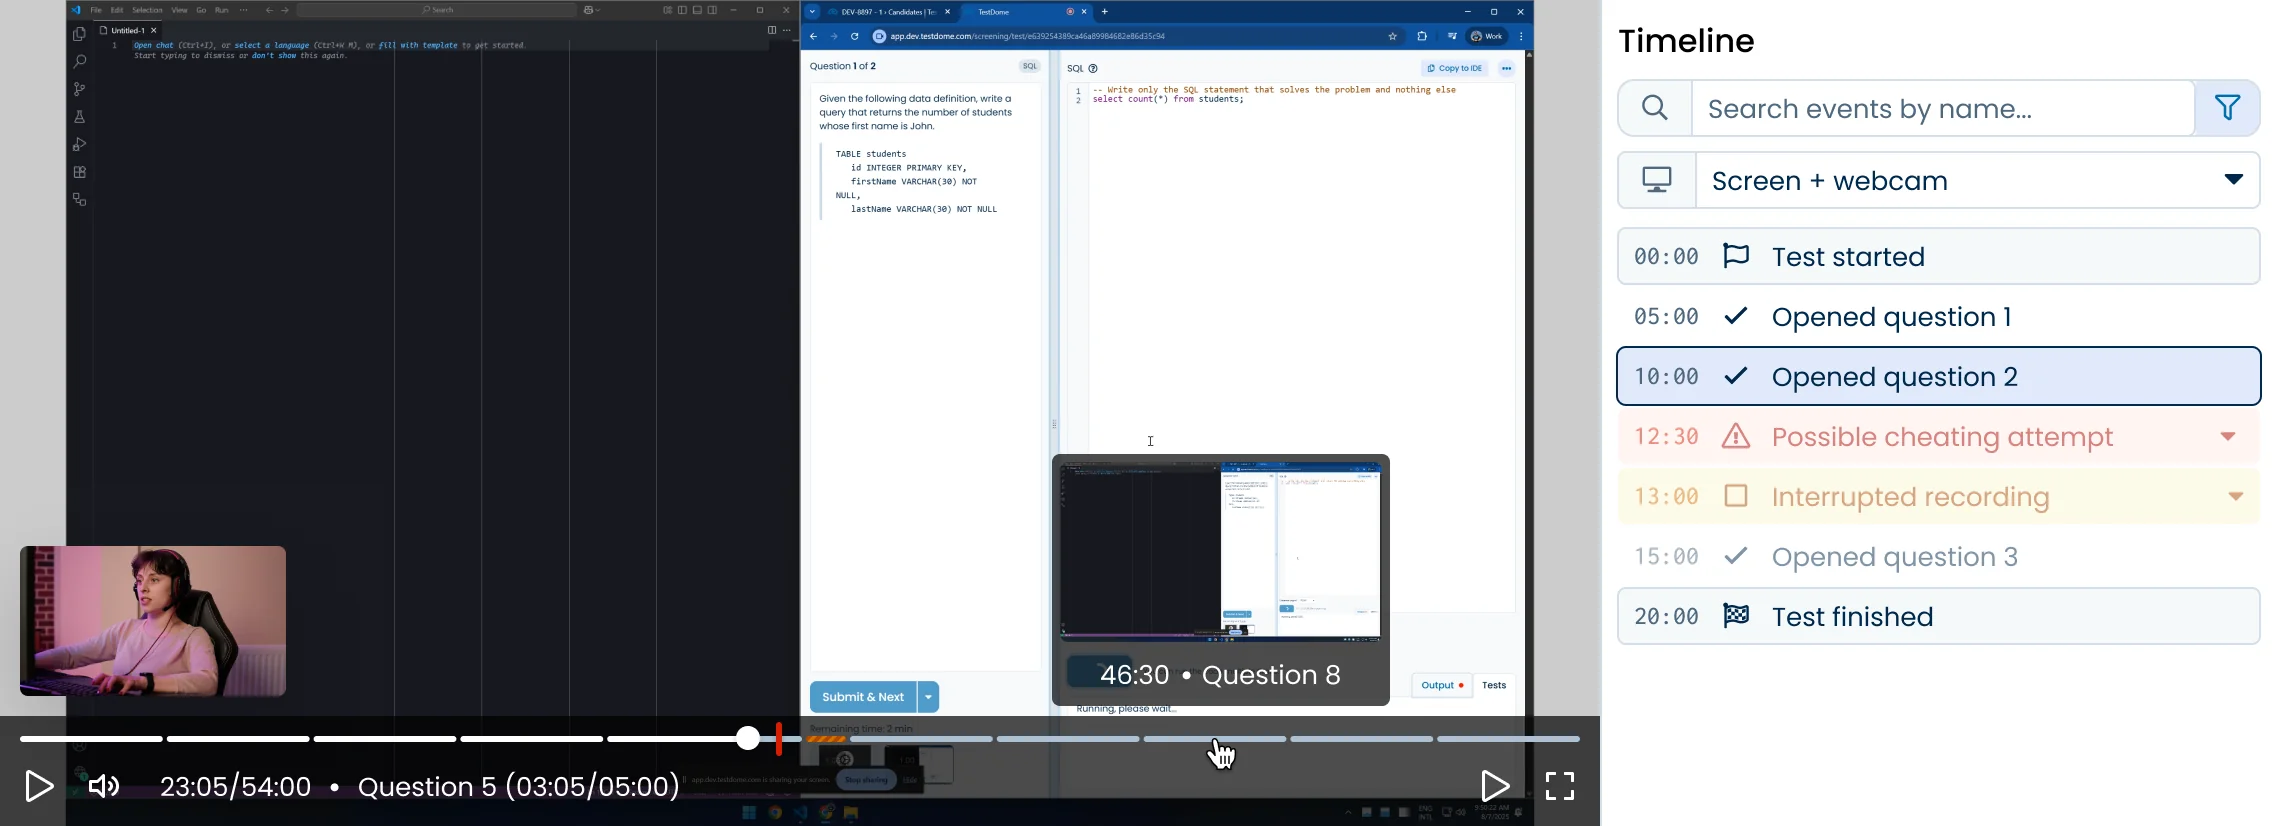Open video in fullscreen mode
The height and width of the screenshot is (826, 2276).
1560,787
